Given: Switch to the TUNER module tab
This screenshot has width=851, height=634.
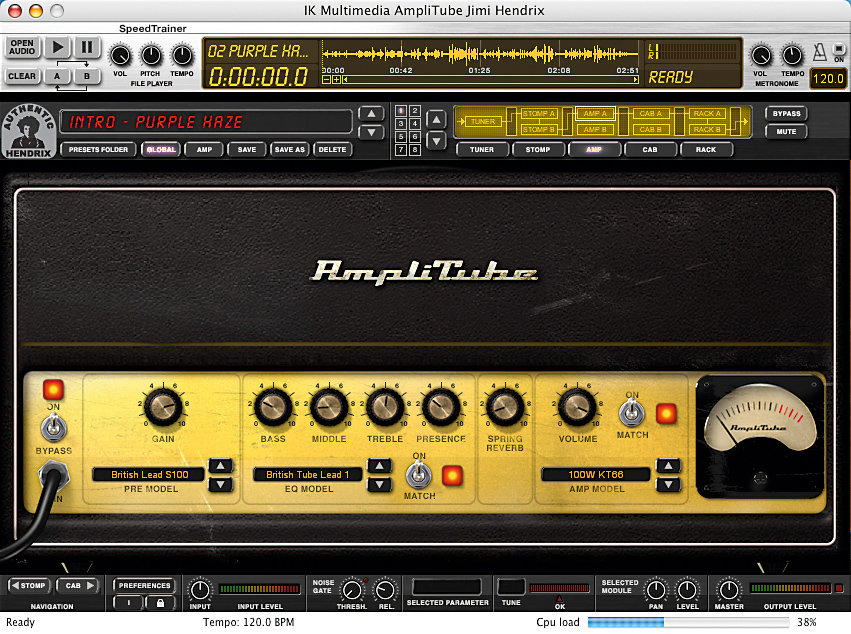Looking at the screenshot, I should 482,149.
